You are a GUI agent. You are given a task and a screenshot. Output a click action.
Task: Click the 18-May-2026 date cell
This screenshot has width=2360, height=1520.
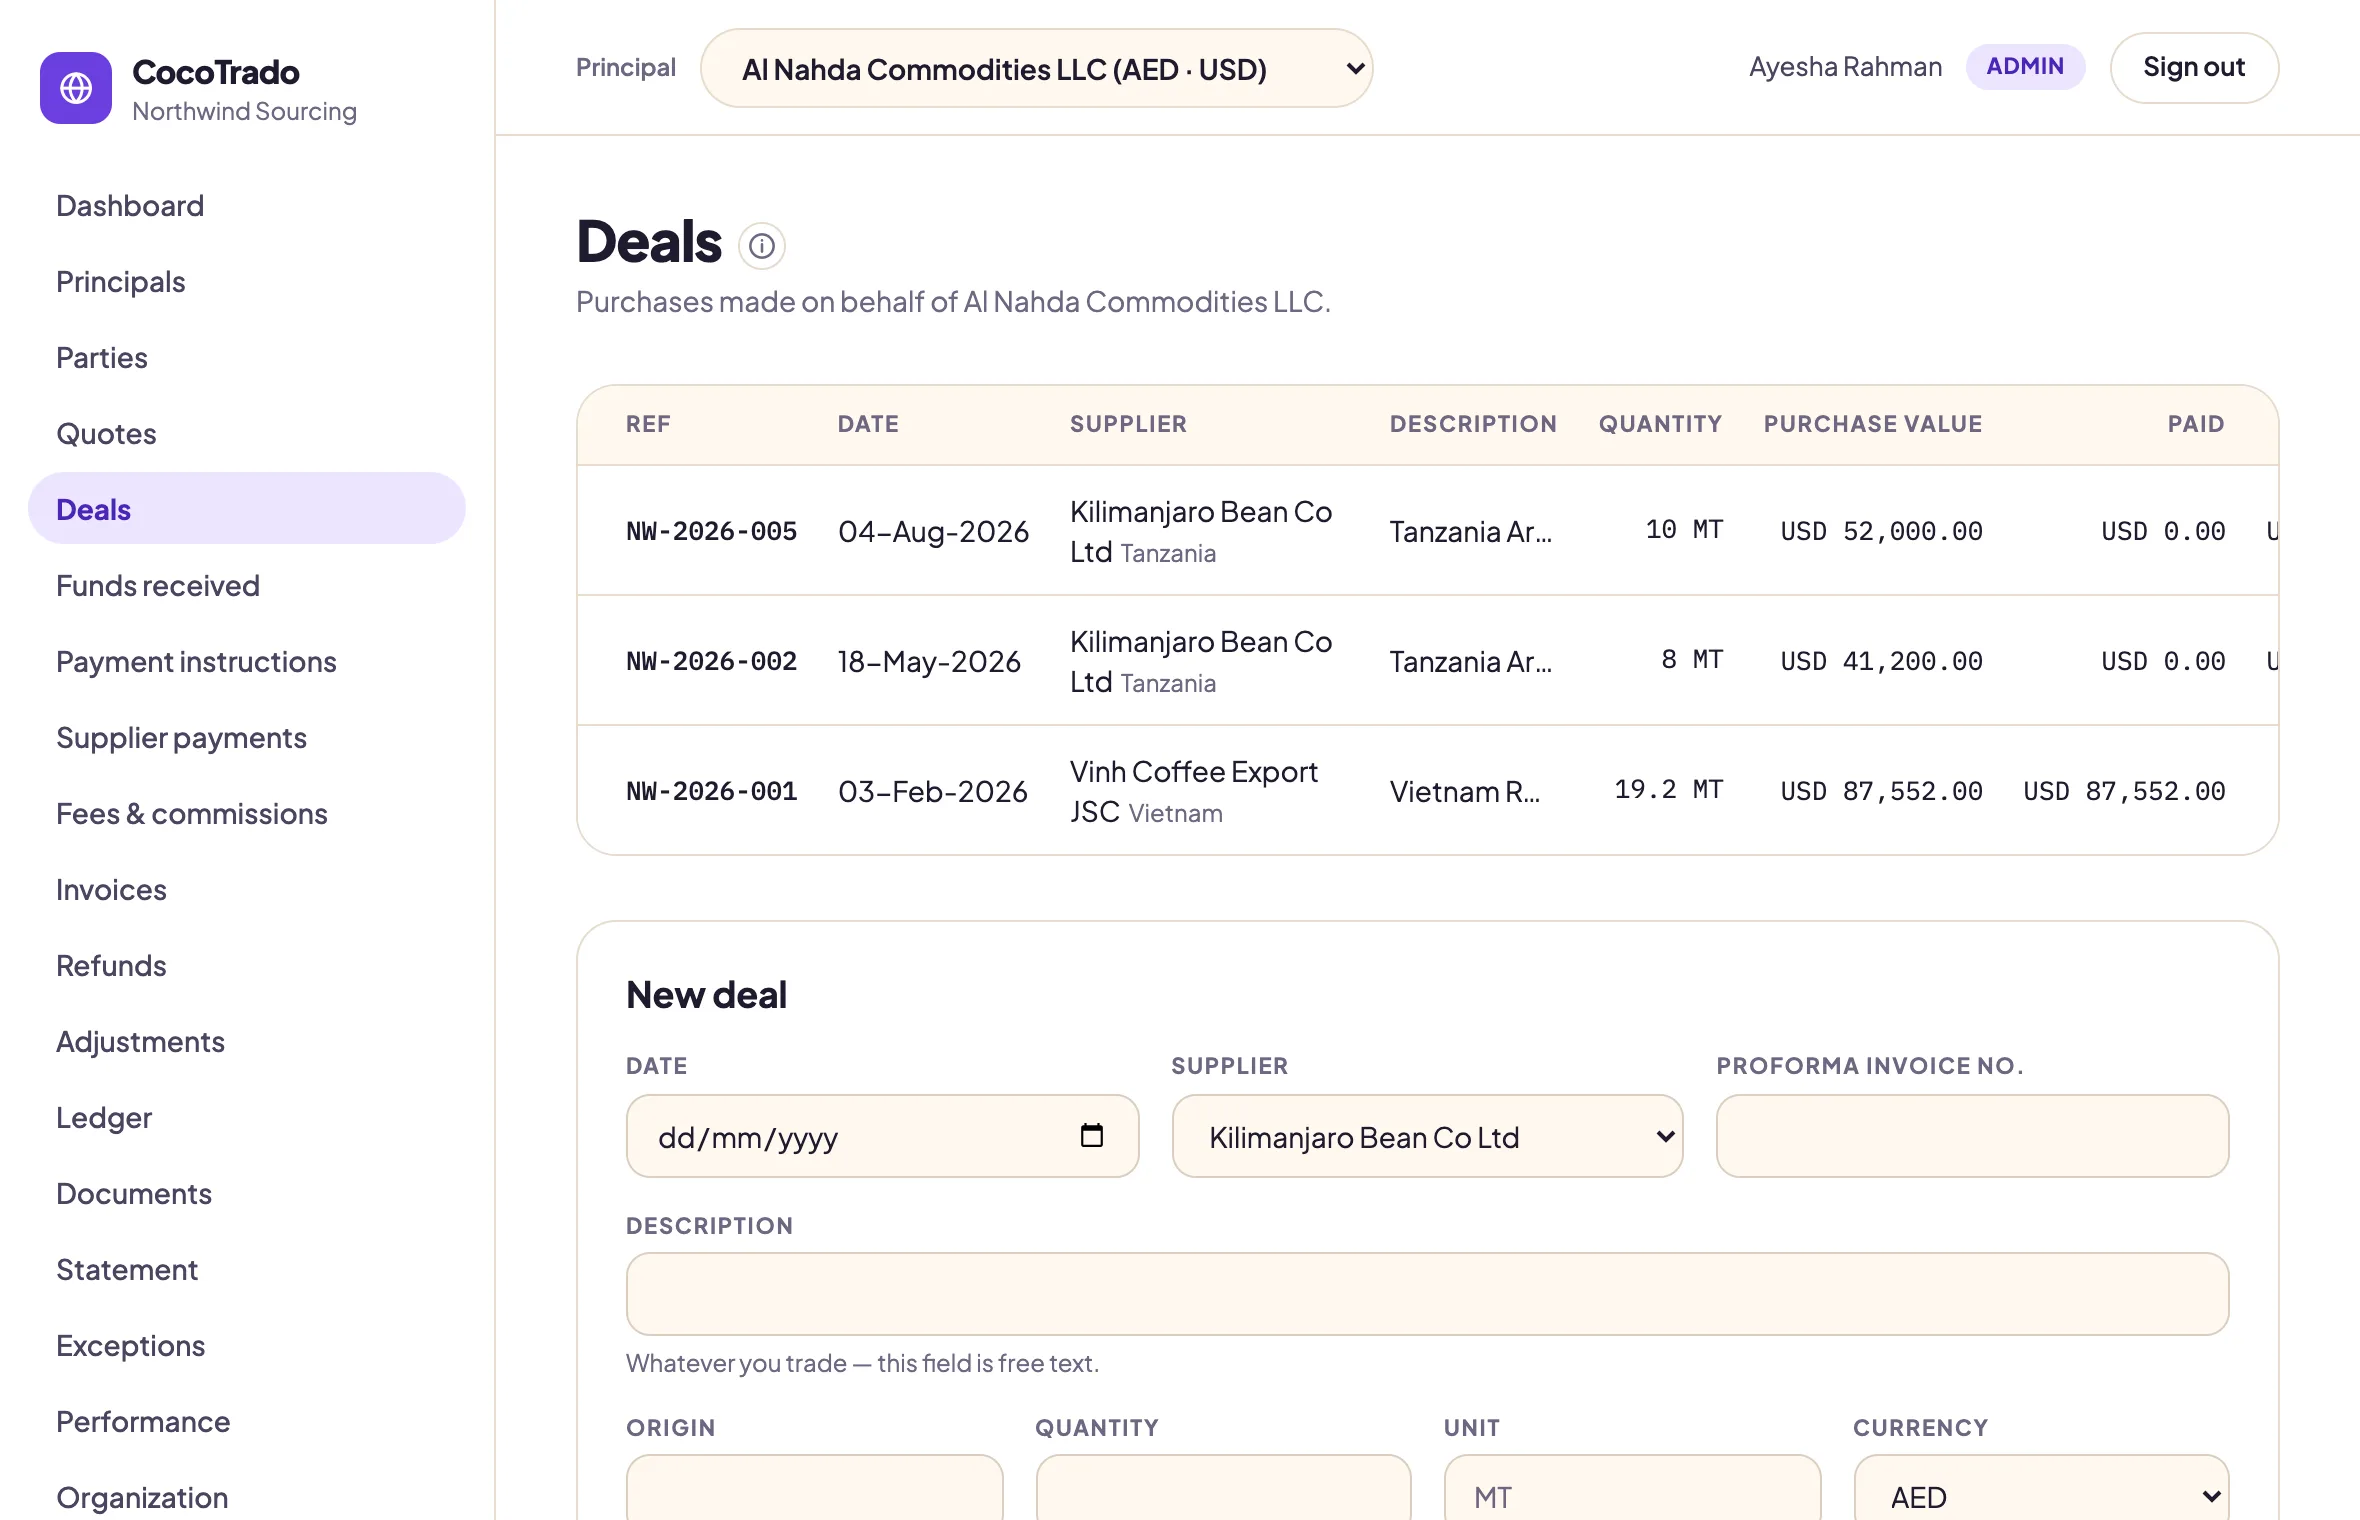click(x=929, y=661)
